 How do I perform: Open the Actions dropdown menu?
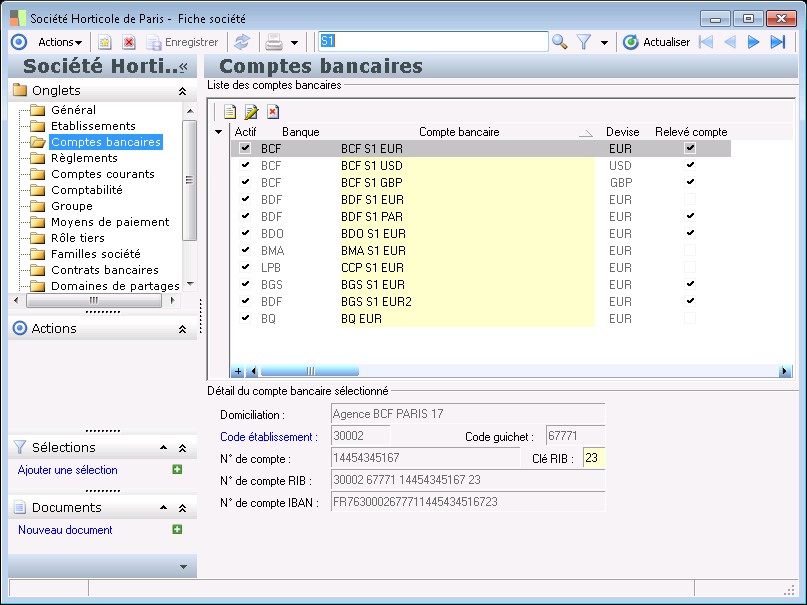[60, 42]
